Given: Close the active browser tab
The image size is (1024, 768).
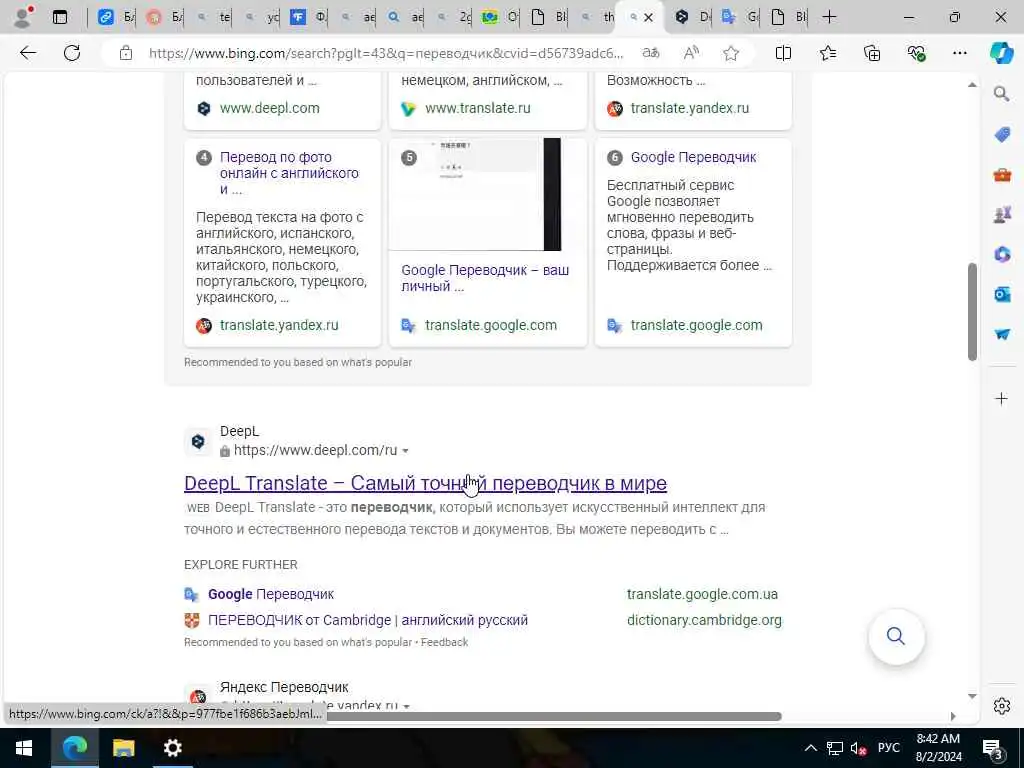Looking at the screenshot, I should pyautogui.click(x=648, y=18).
